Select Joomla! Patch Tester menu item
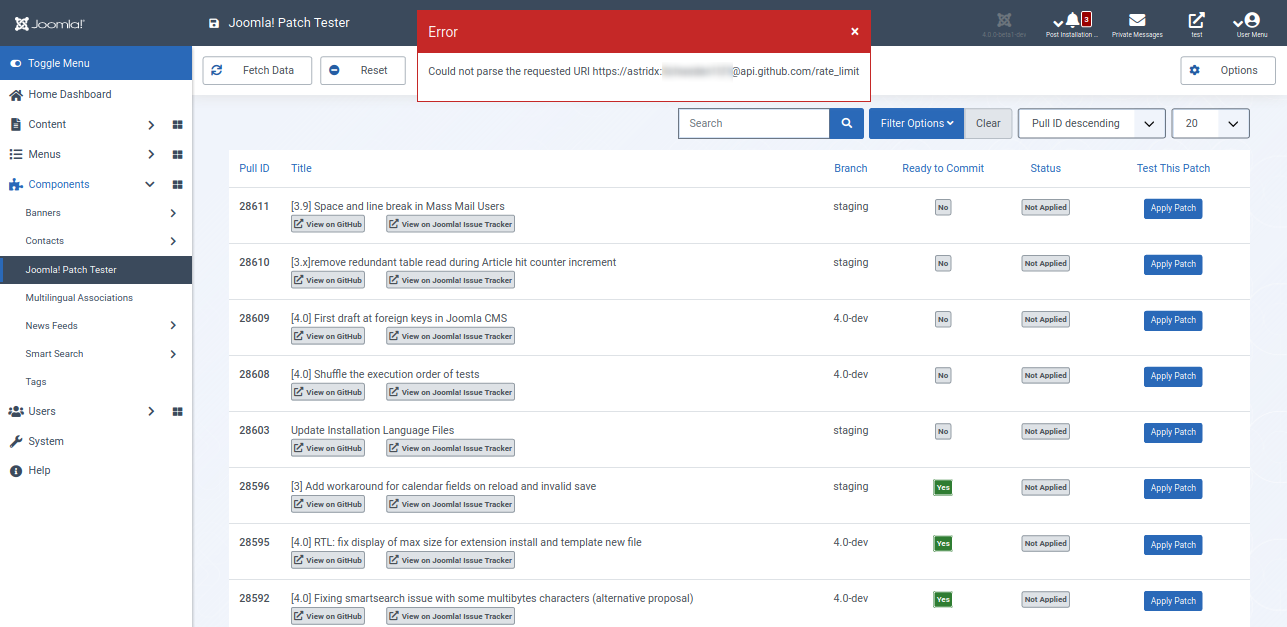The width and height of the screenshot is (1287, 627). point(96,270)
